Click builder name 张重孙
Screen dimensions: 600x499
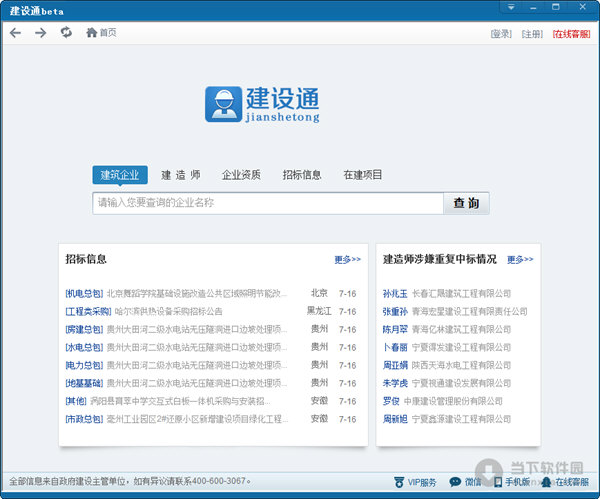(x=395, y=311)
